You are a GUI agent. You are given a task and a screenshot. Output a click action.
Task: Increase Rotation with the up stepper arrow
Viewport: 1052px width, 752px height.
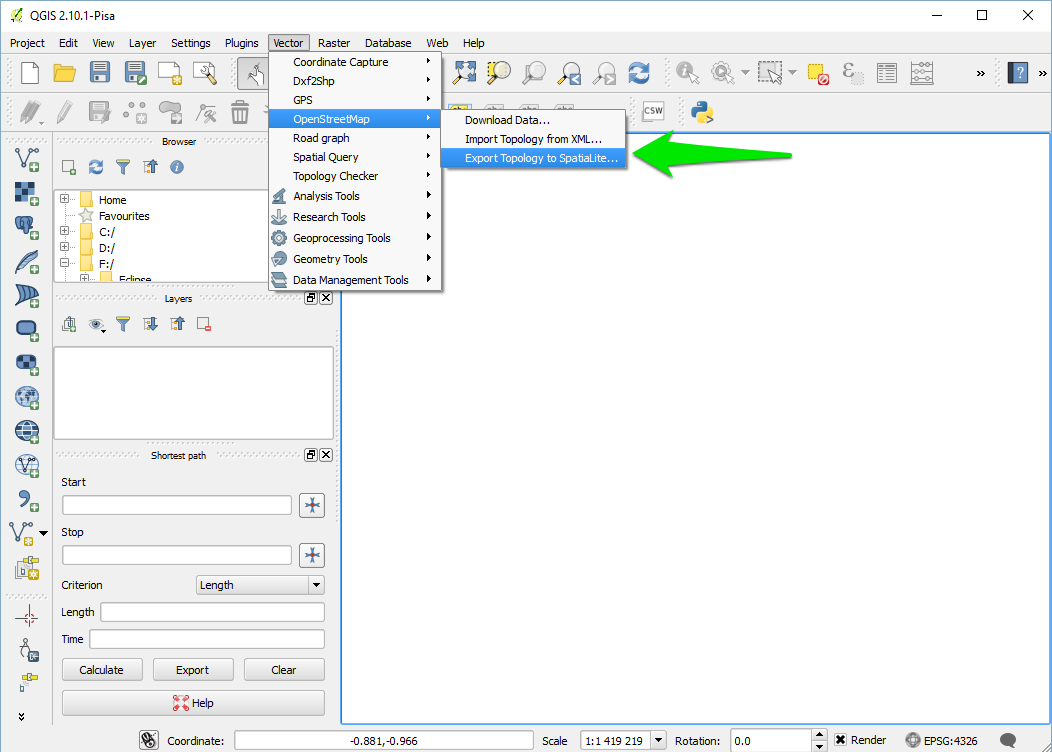click(821, 735)
